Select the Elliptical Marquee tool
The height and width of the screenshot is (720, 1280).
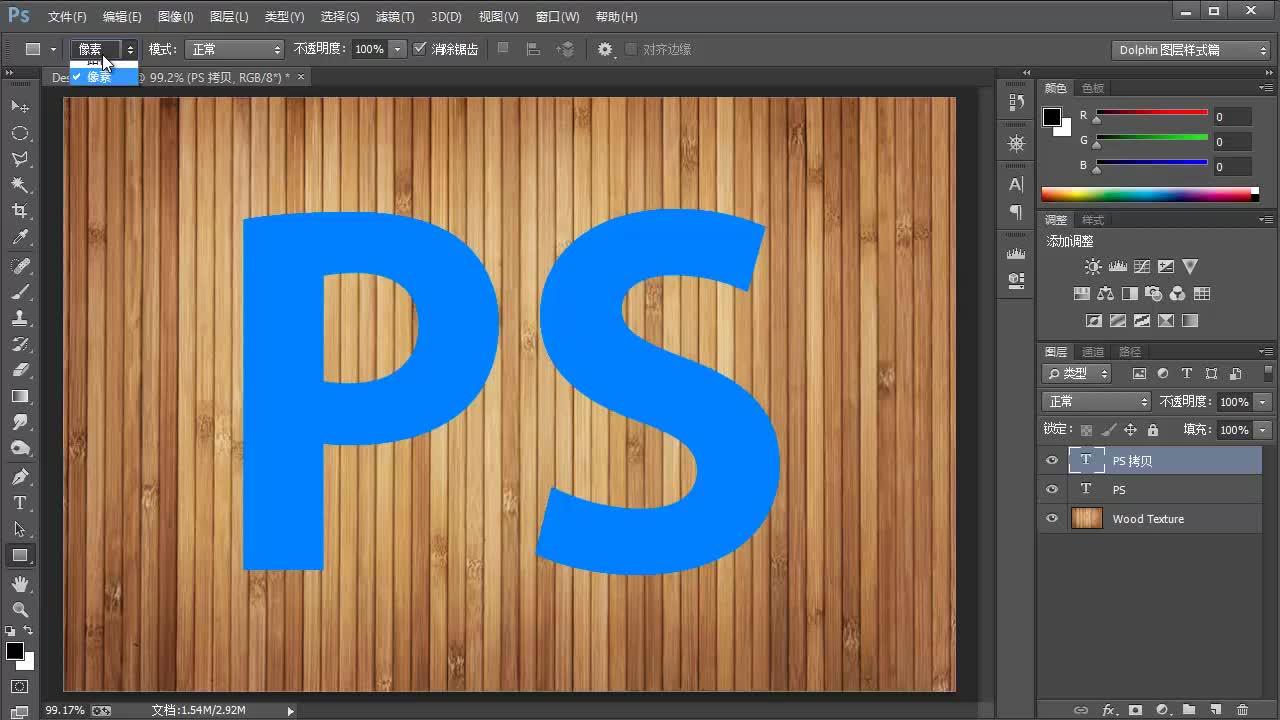coord(20,133)
